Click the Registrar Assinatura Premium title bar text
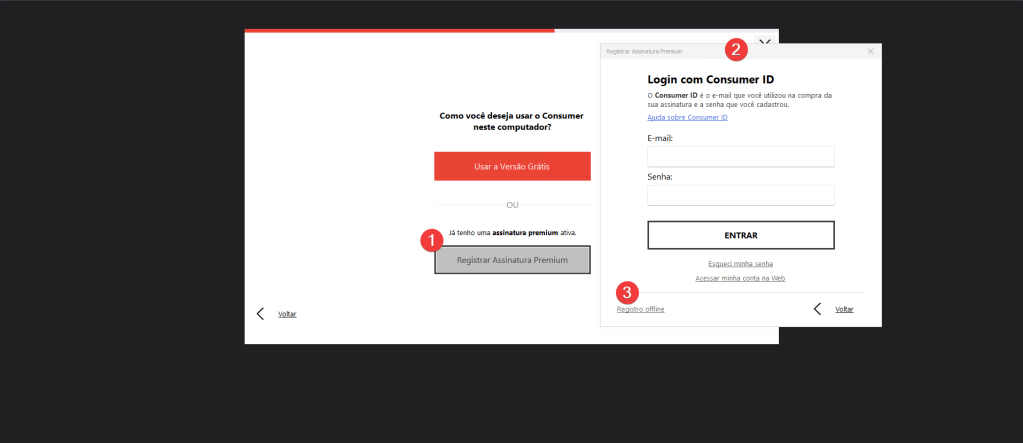The width and height of the screenshot is (1023, 443). (645, 51)
